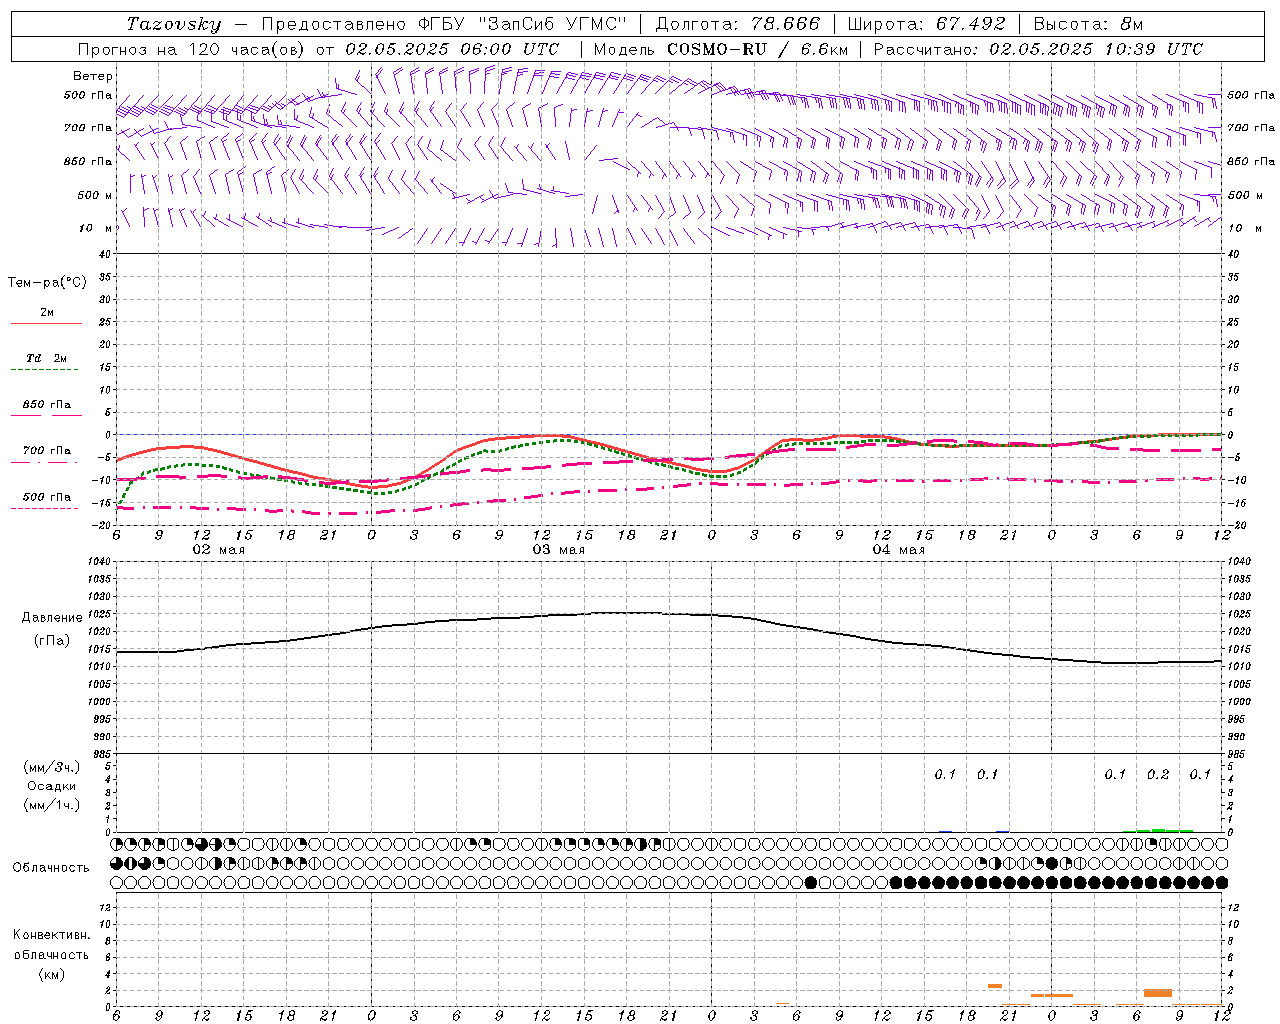Click the '700 гПа' temperature legend entry
1280x1024 pixels.
(x=47, y=451)
